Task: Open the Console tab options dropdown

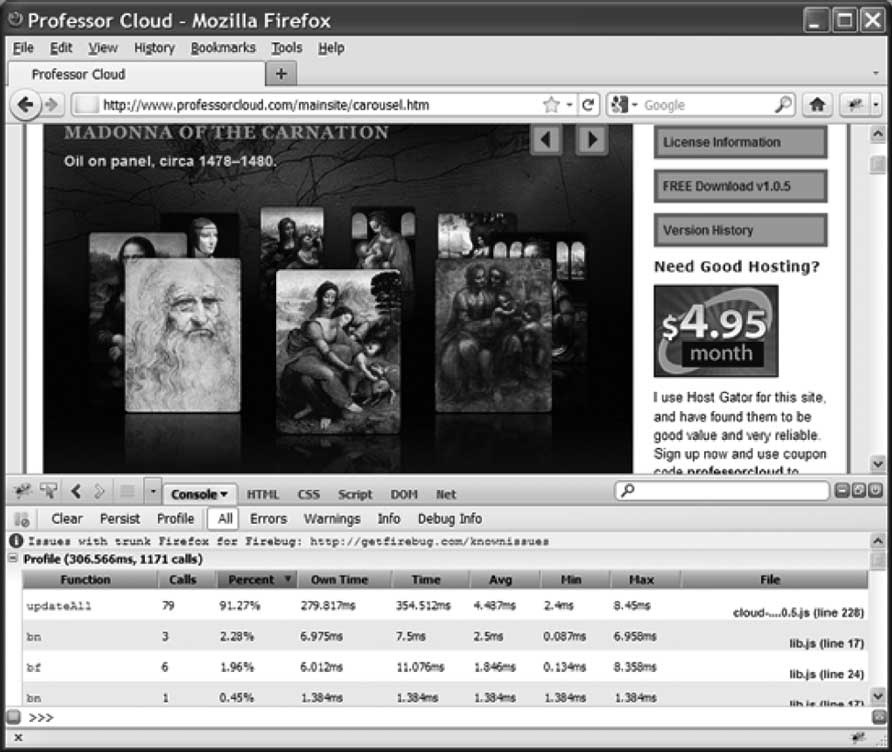Action: [224, 494]
